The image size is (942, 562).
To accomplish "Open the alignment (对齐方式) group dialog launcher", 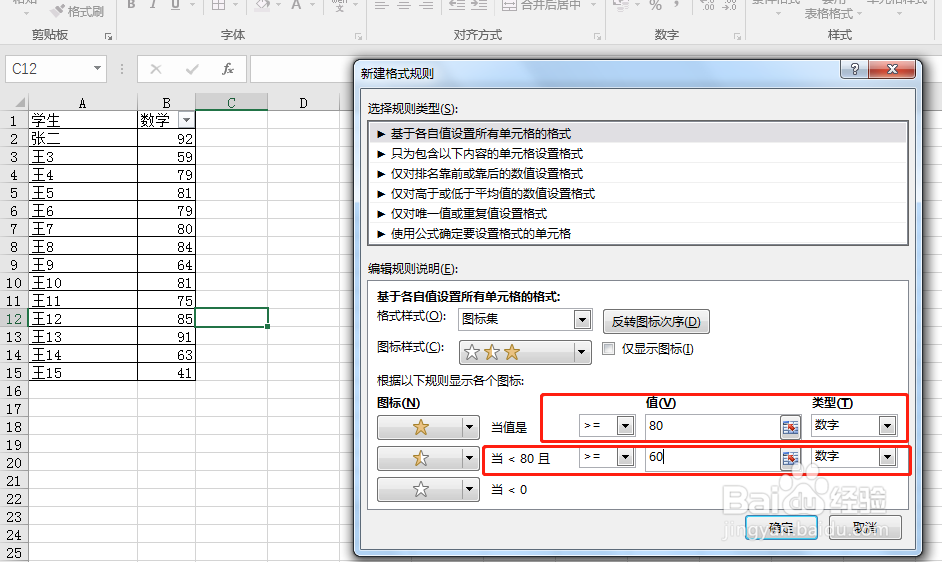I will [x=597, y=37].
